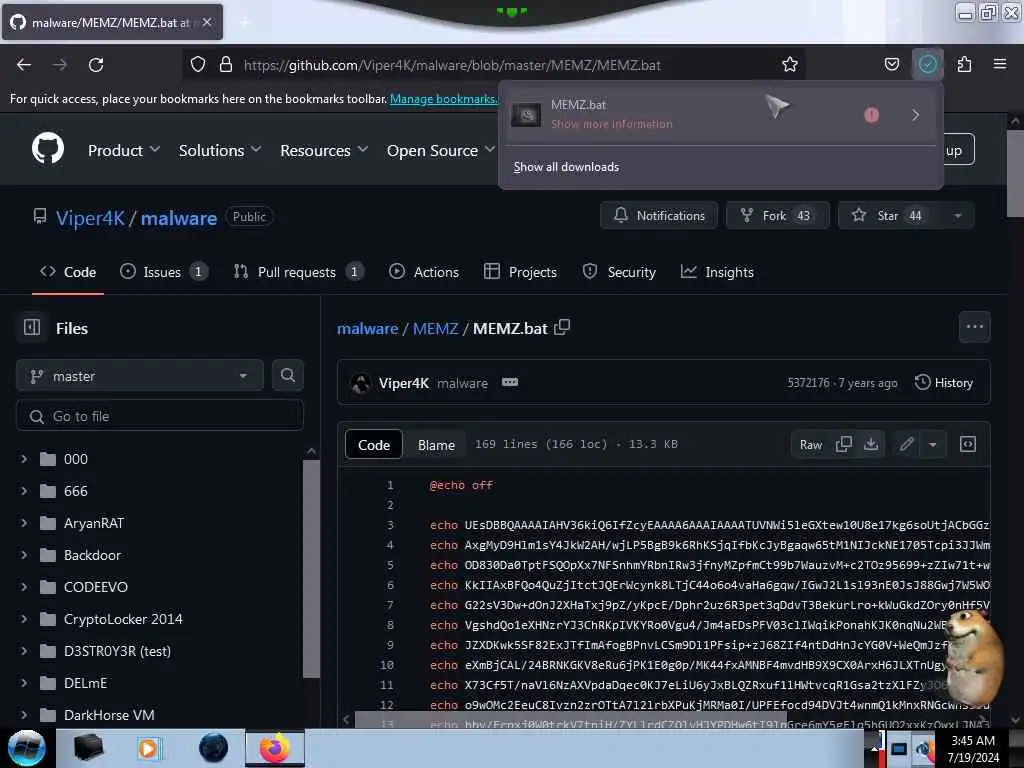Expand the Solutions menu
Viewport: 1024px width, 768px height.
pyautogui.click(x=220, y=150)
